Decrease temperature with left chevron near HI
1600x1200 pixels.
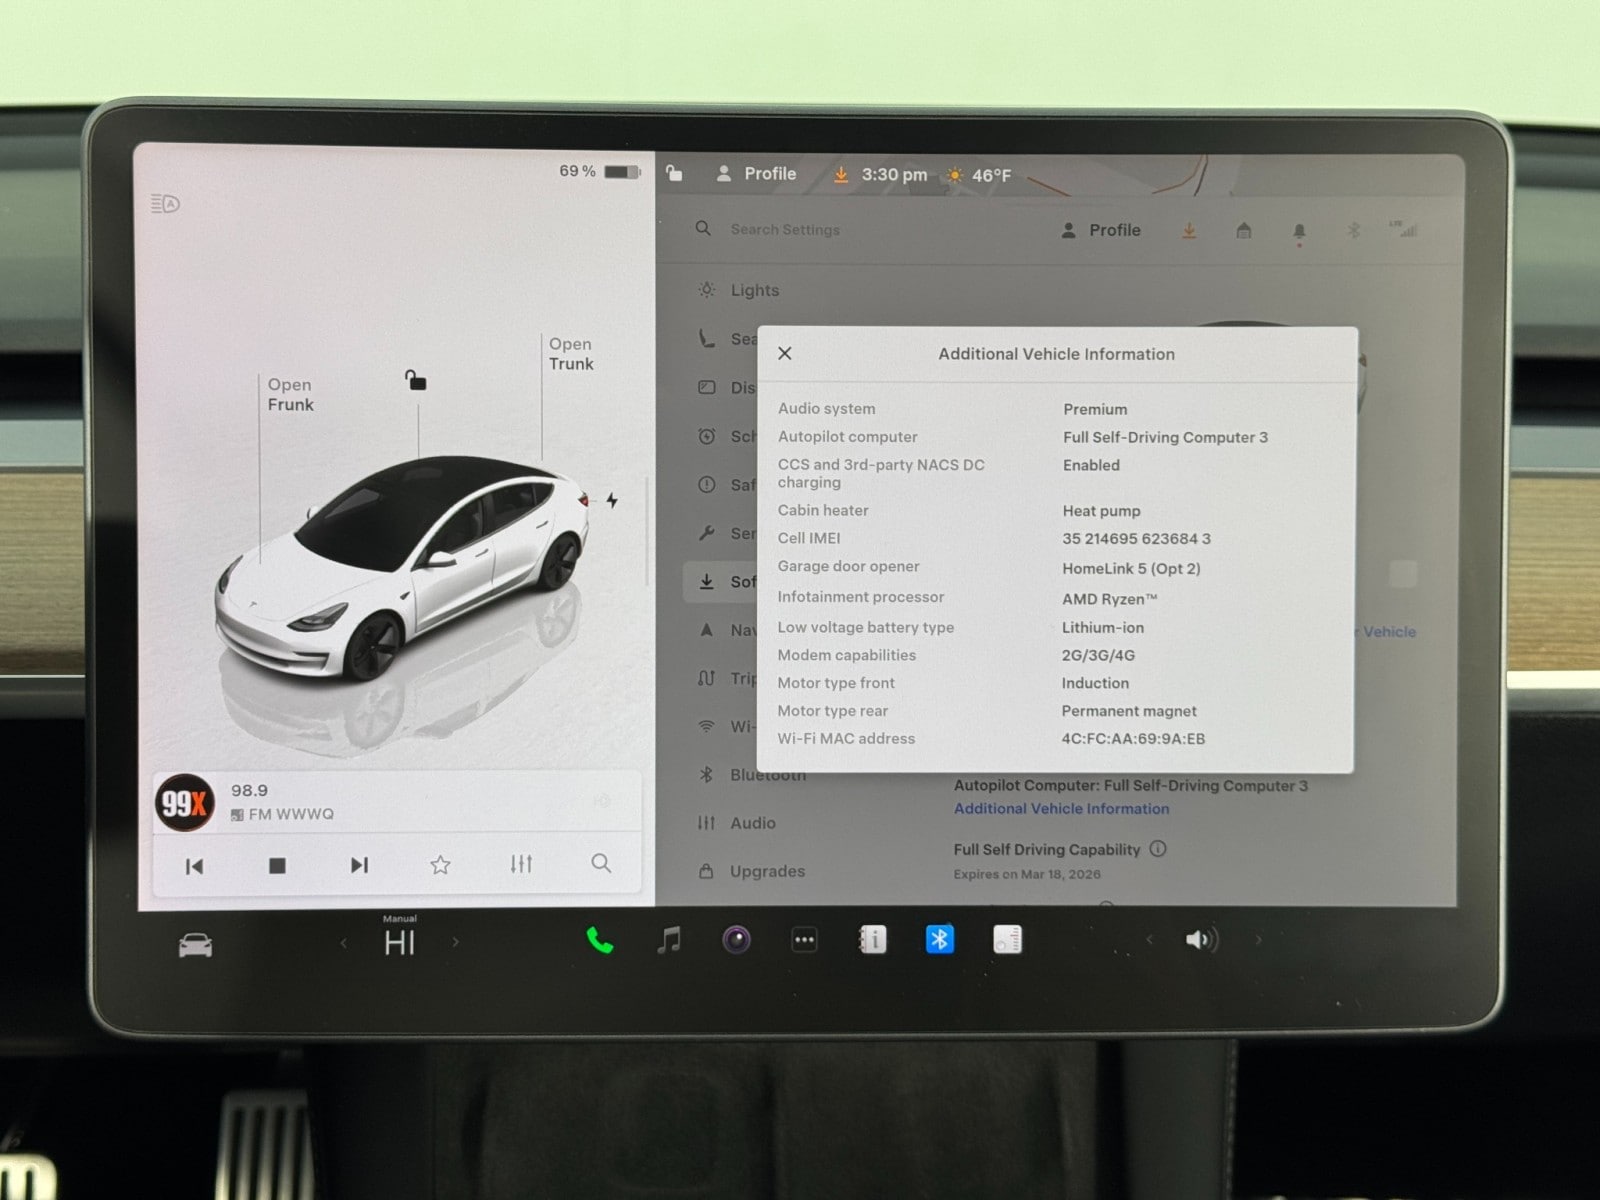pos(344,942)
